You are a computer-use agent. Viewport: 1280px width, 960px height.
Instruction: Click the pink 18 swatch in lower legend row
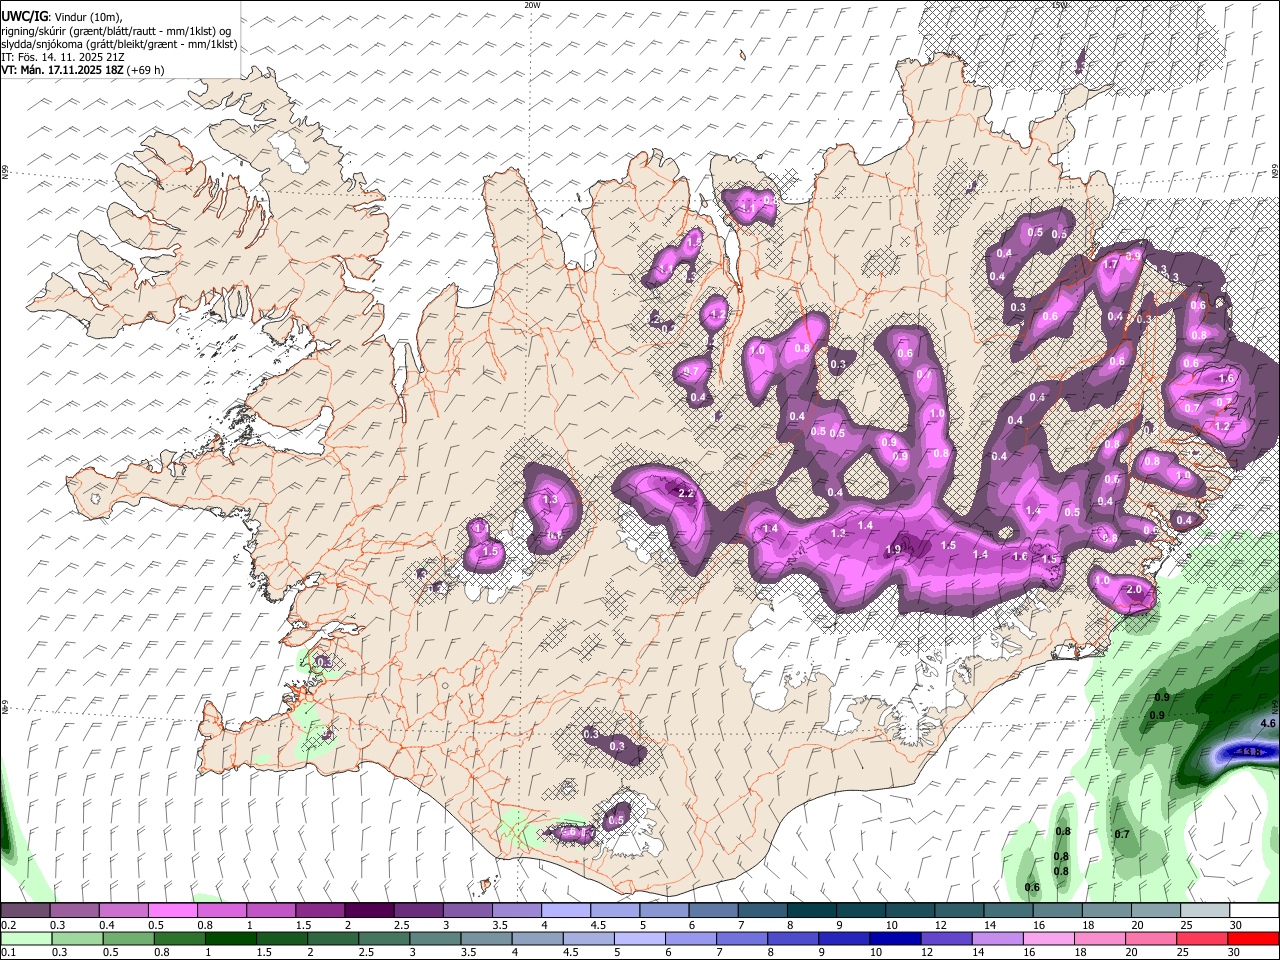pyautogui.click(x=1101, y=938)
